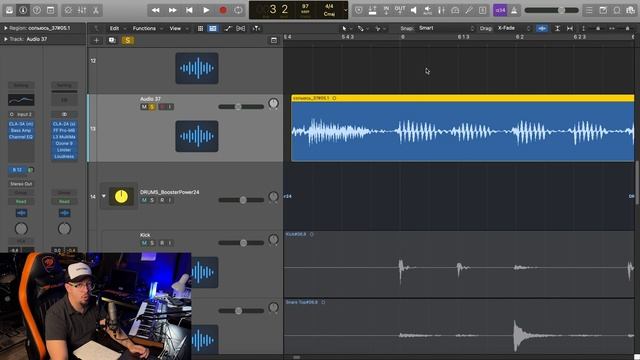Open LCD display mode dropdown arrow
The height and width of the screenshot is (360, 640).
[345, 11]
